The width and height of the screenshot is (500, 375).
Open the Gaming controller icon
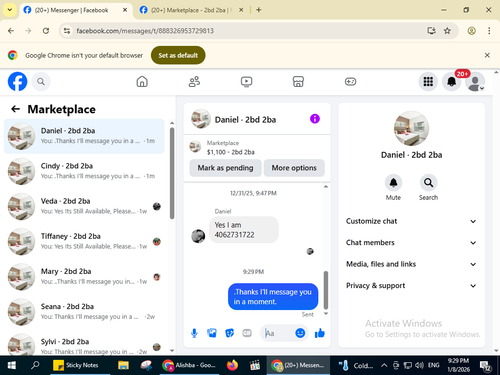350,81
